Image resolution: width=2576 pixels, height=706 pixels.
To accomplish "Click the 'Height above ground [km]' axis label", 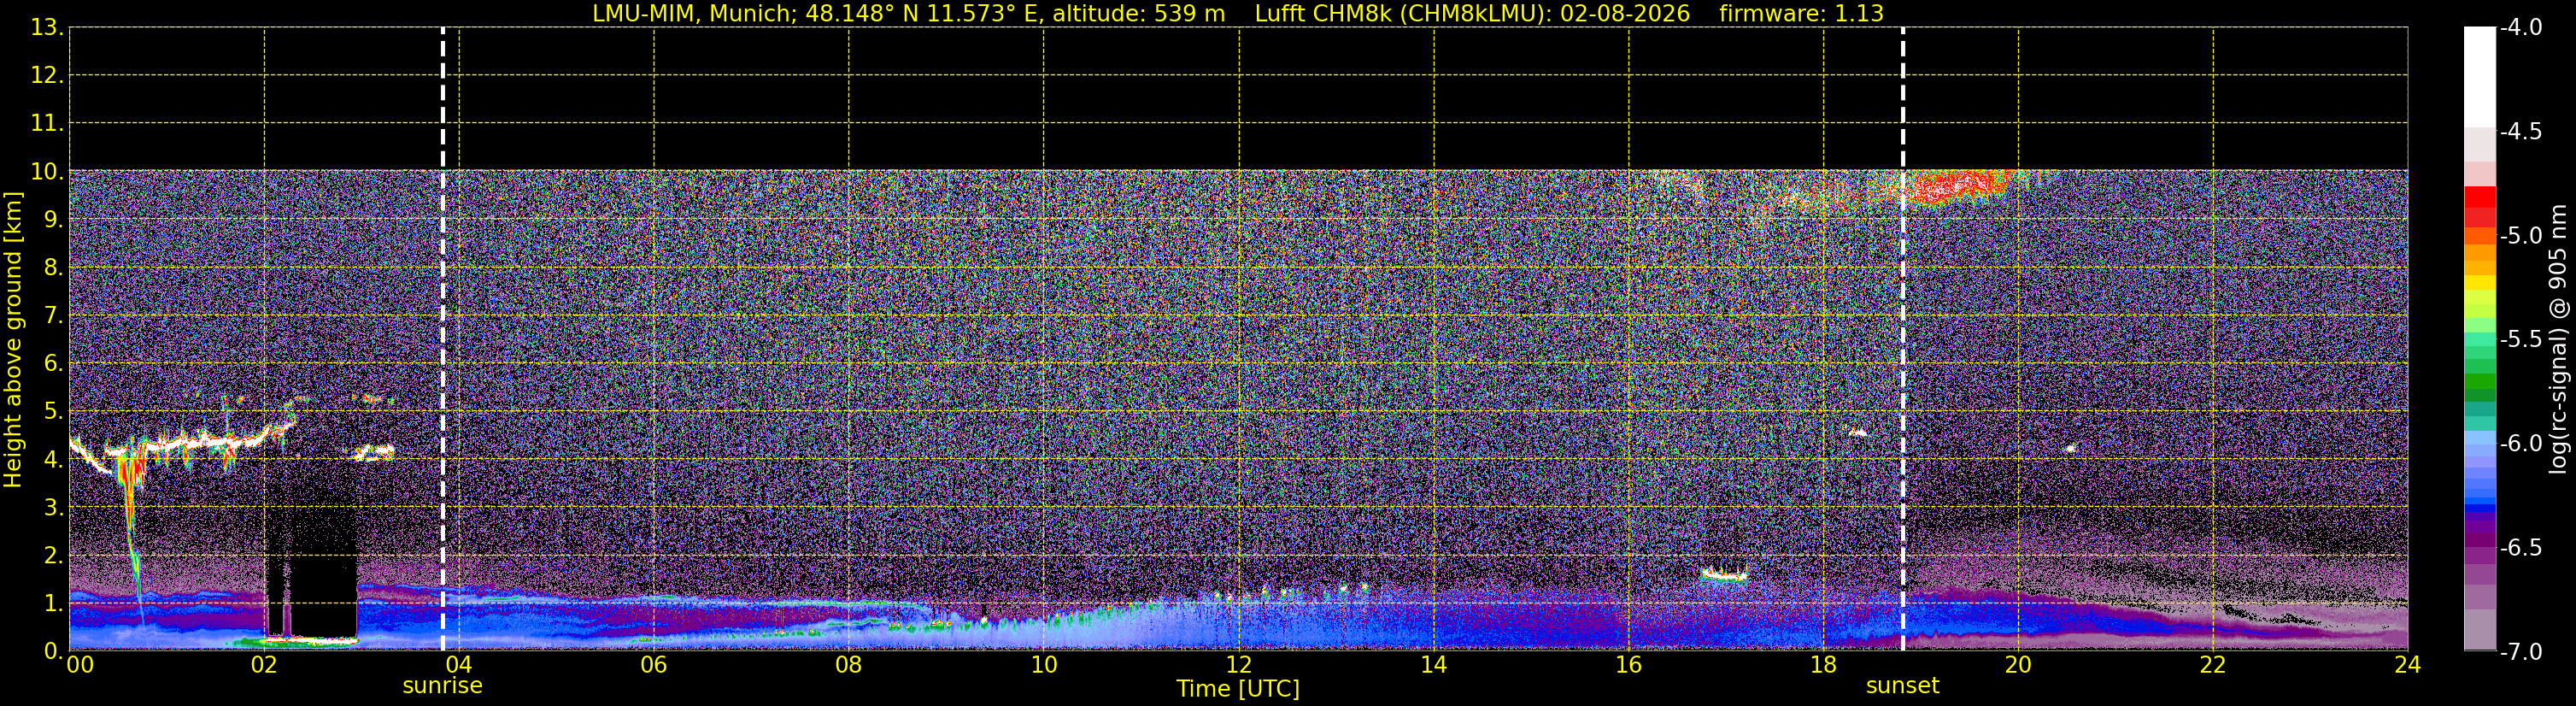I will tap(12, 339).
